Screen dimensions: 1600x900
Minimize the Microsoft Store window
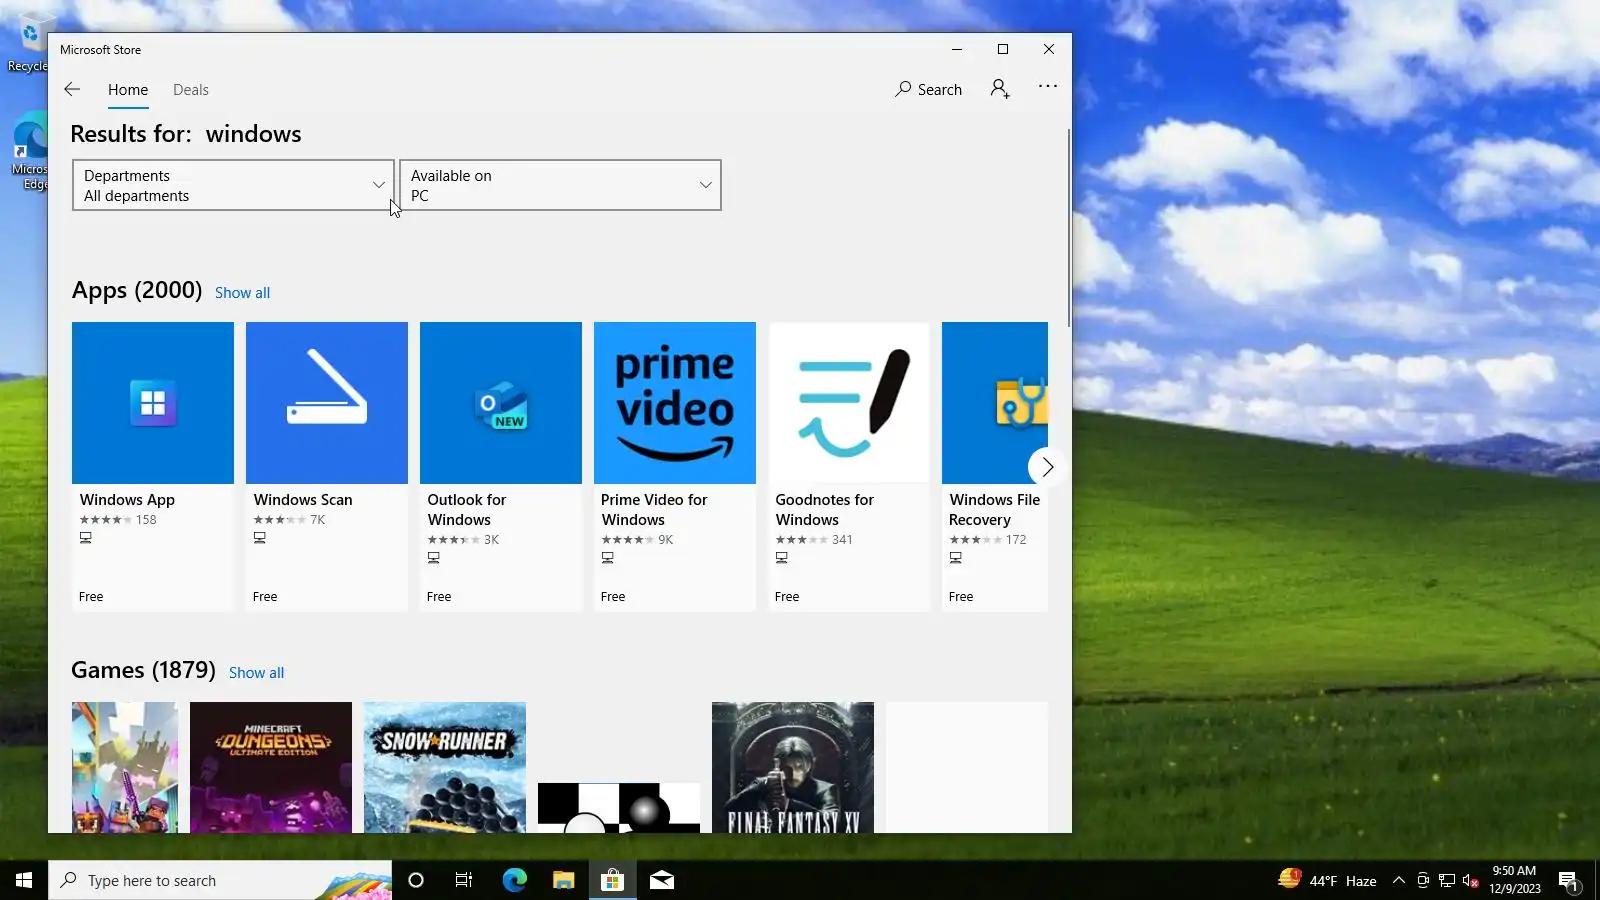(957, 49)
